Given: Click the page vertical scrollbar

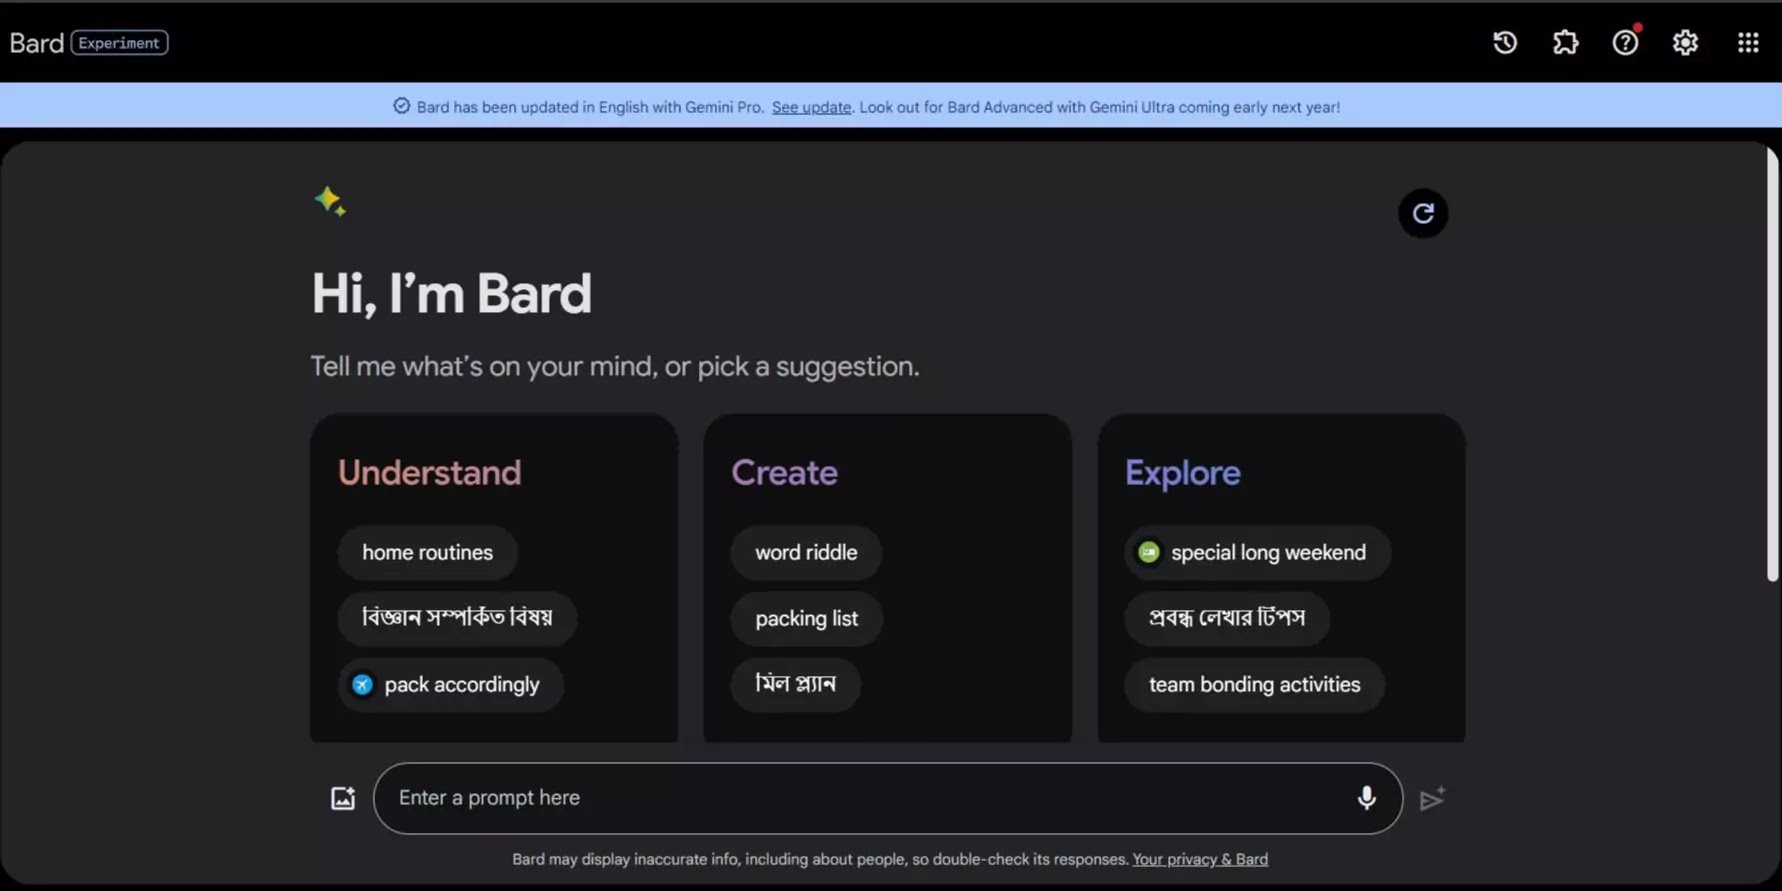Looking at the screenshot, I should tap(1772, 365).
